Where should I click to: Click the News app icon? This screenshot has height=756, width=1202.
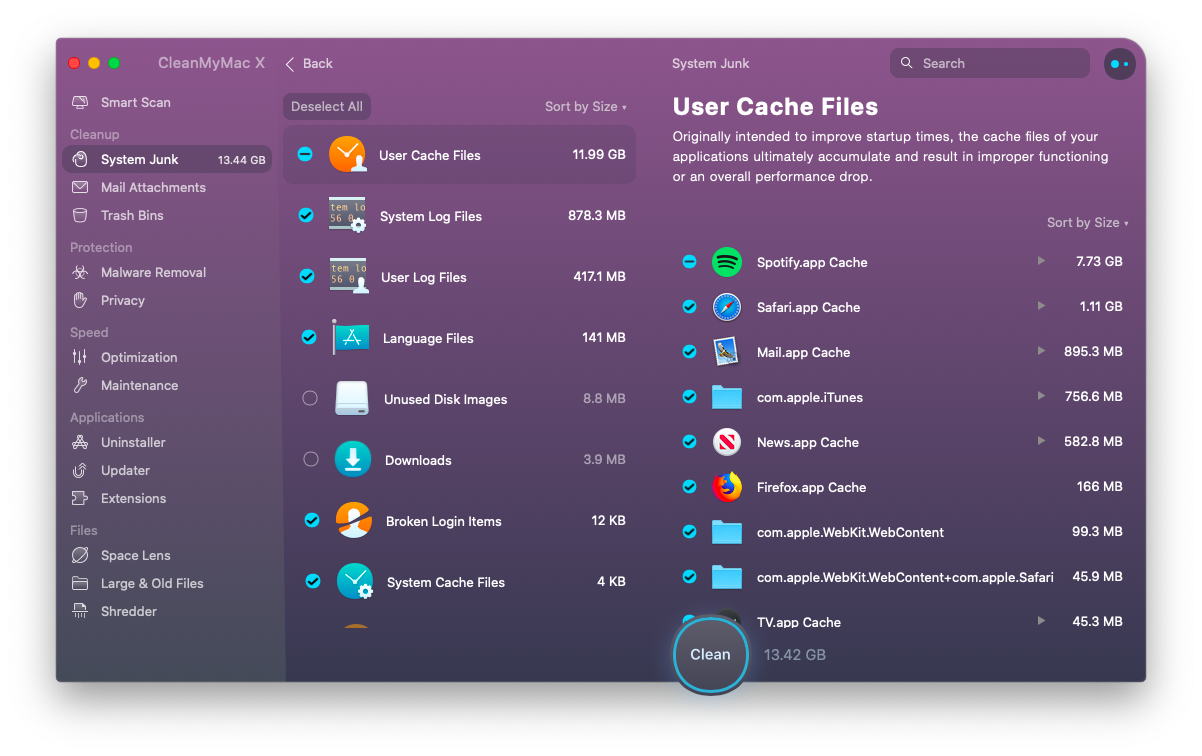727,442
